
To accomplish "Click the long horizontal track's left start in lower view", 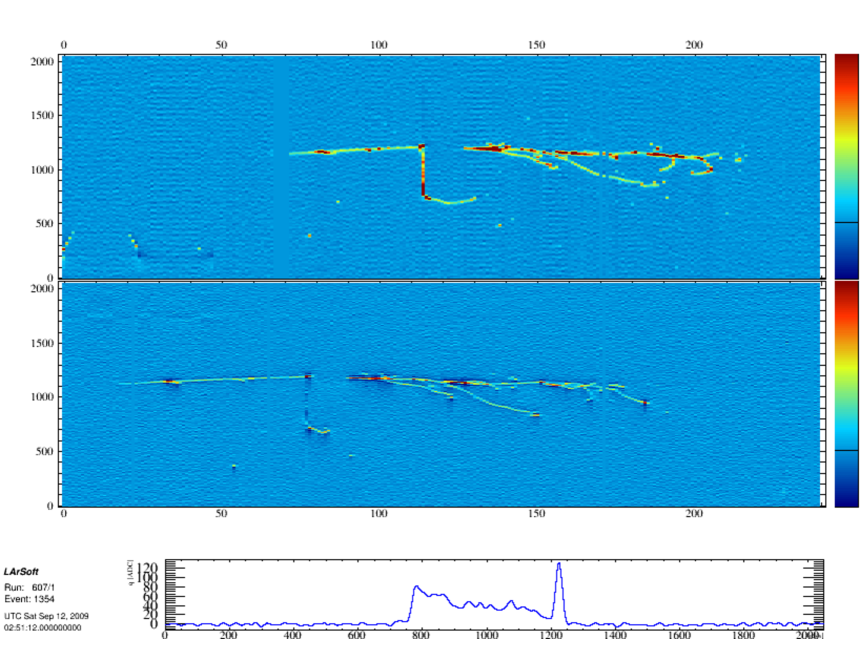I will pyautogui.click(x=122, y=383).
